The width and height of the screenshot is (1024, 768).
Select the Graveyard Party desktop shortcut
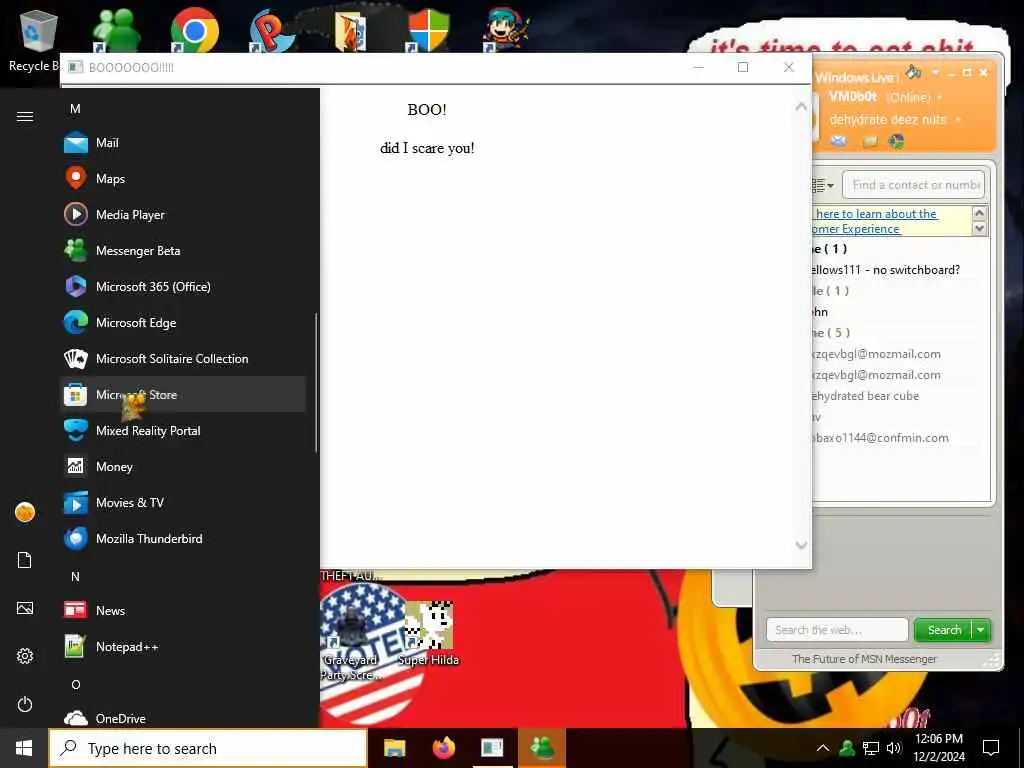pos(350,640)
